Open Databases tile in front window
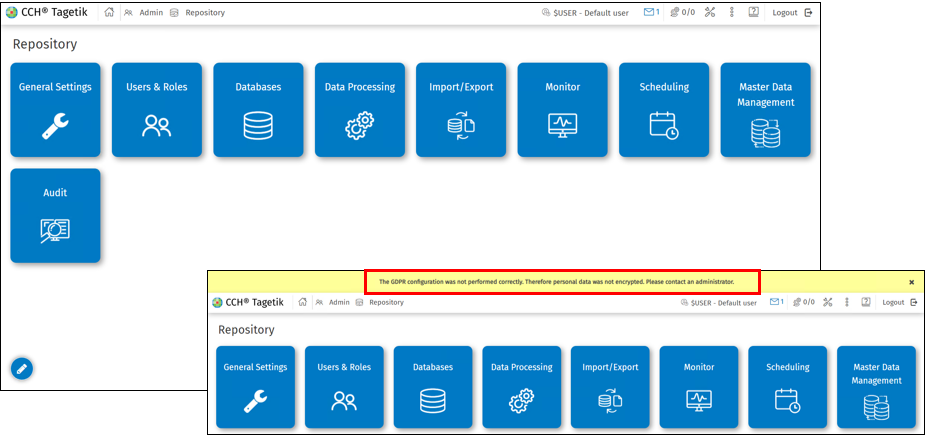This screenshot has width=935, height=441. 433,387
